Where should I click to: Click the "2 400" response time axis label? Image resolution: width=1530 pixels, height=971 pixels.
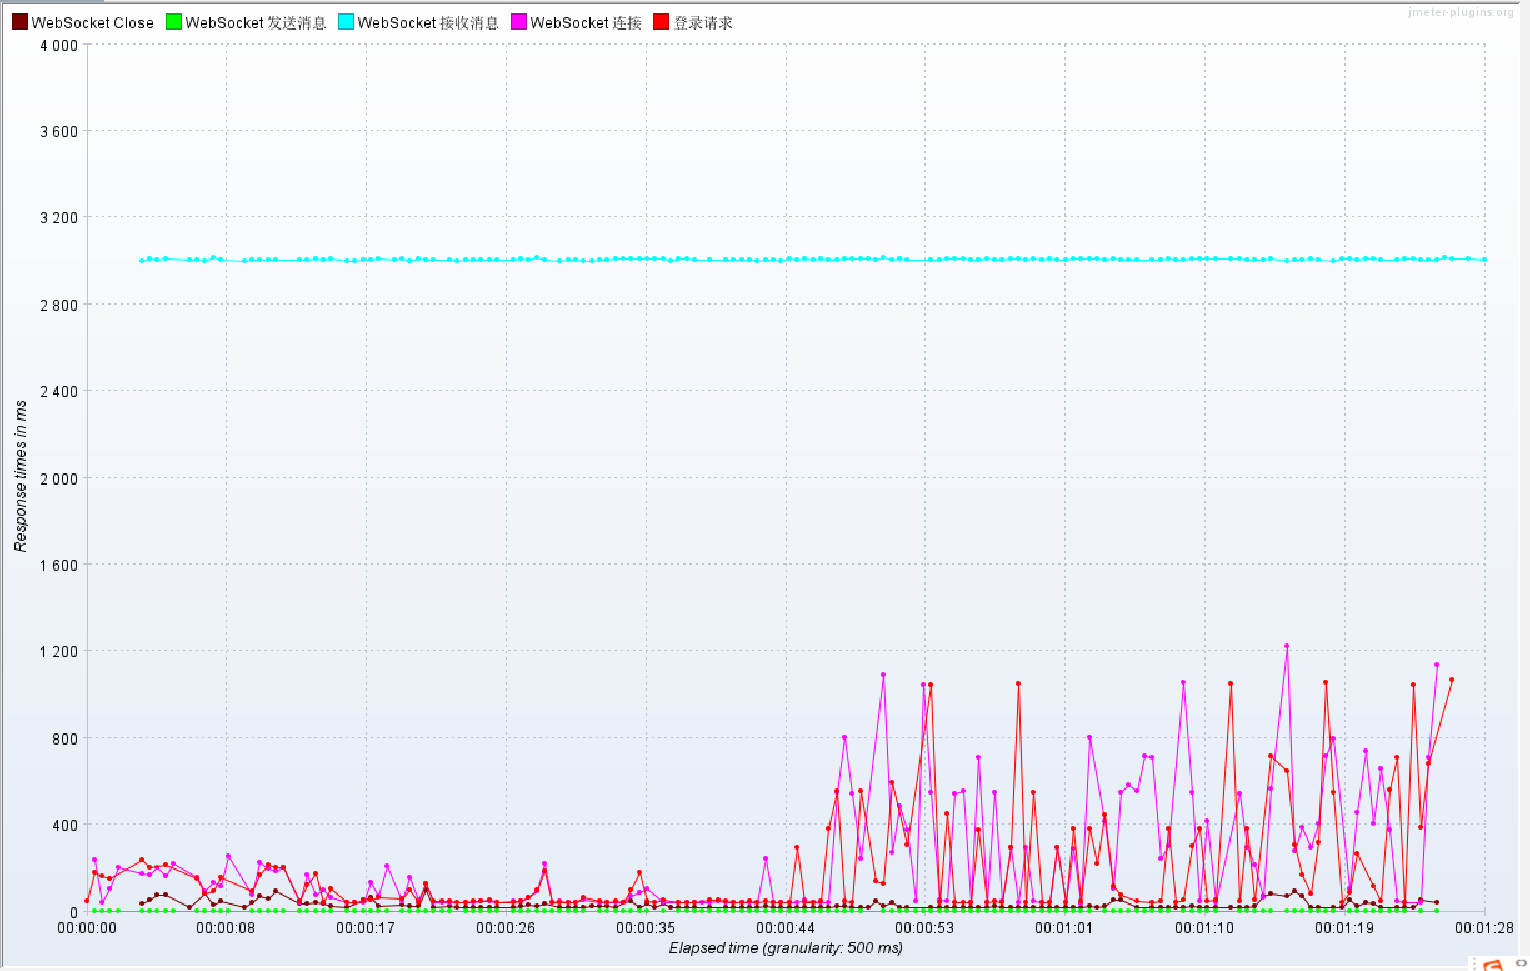[59, 391]
